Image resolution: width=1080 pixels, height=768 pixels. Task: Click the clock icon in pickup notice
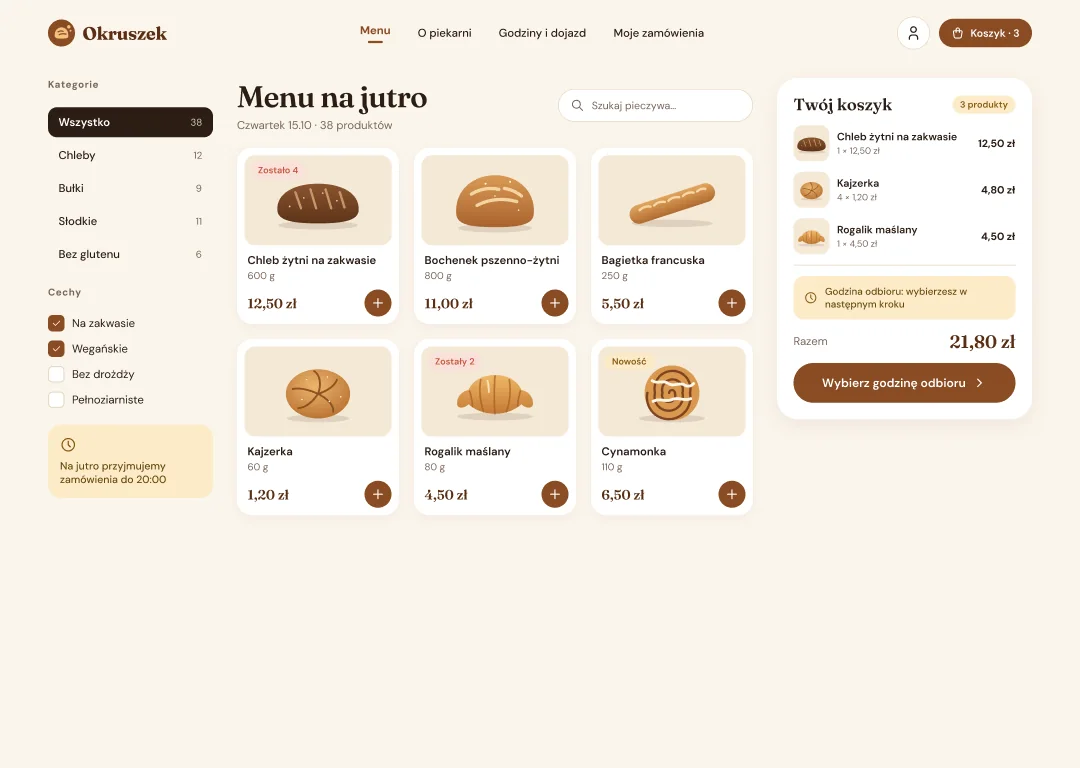point(811,298)
